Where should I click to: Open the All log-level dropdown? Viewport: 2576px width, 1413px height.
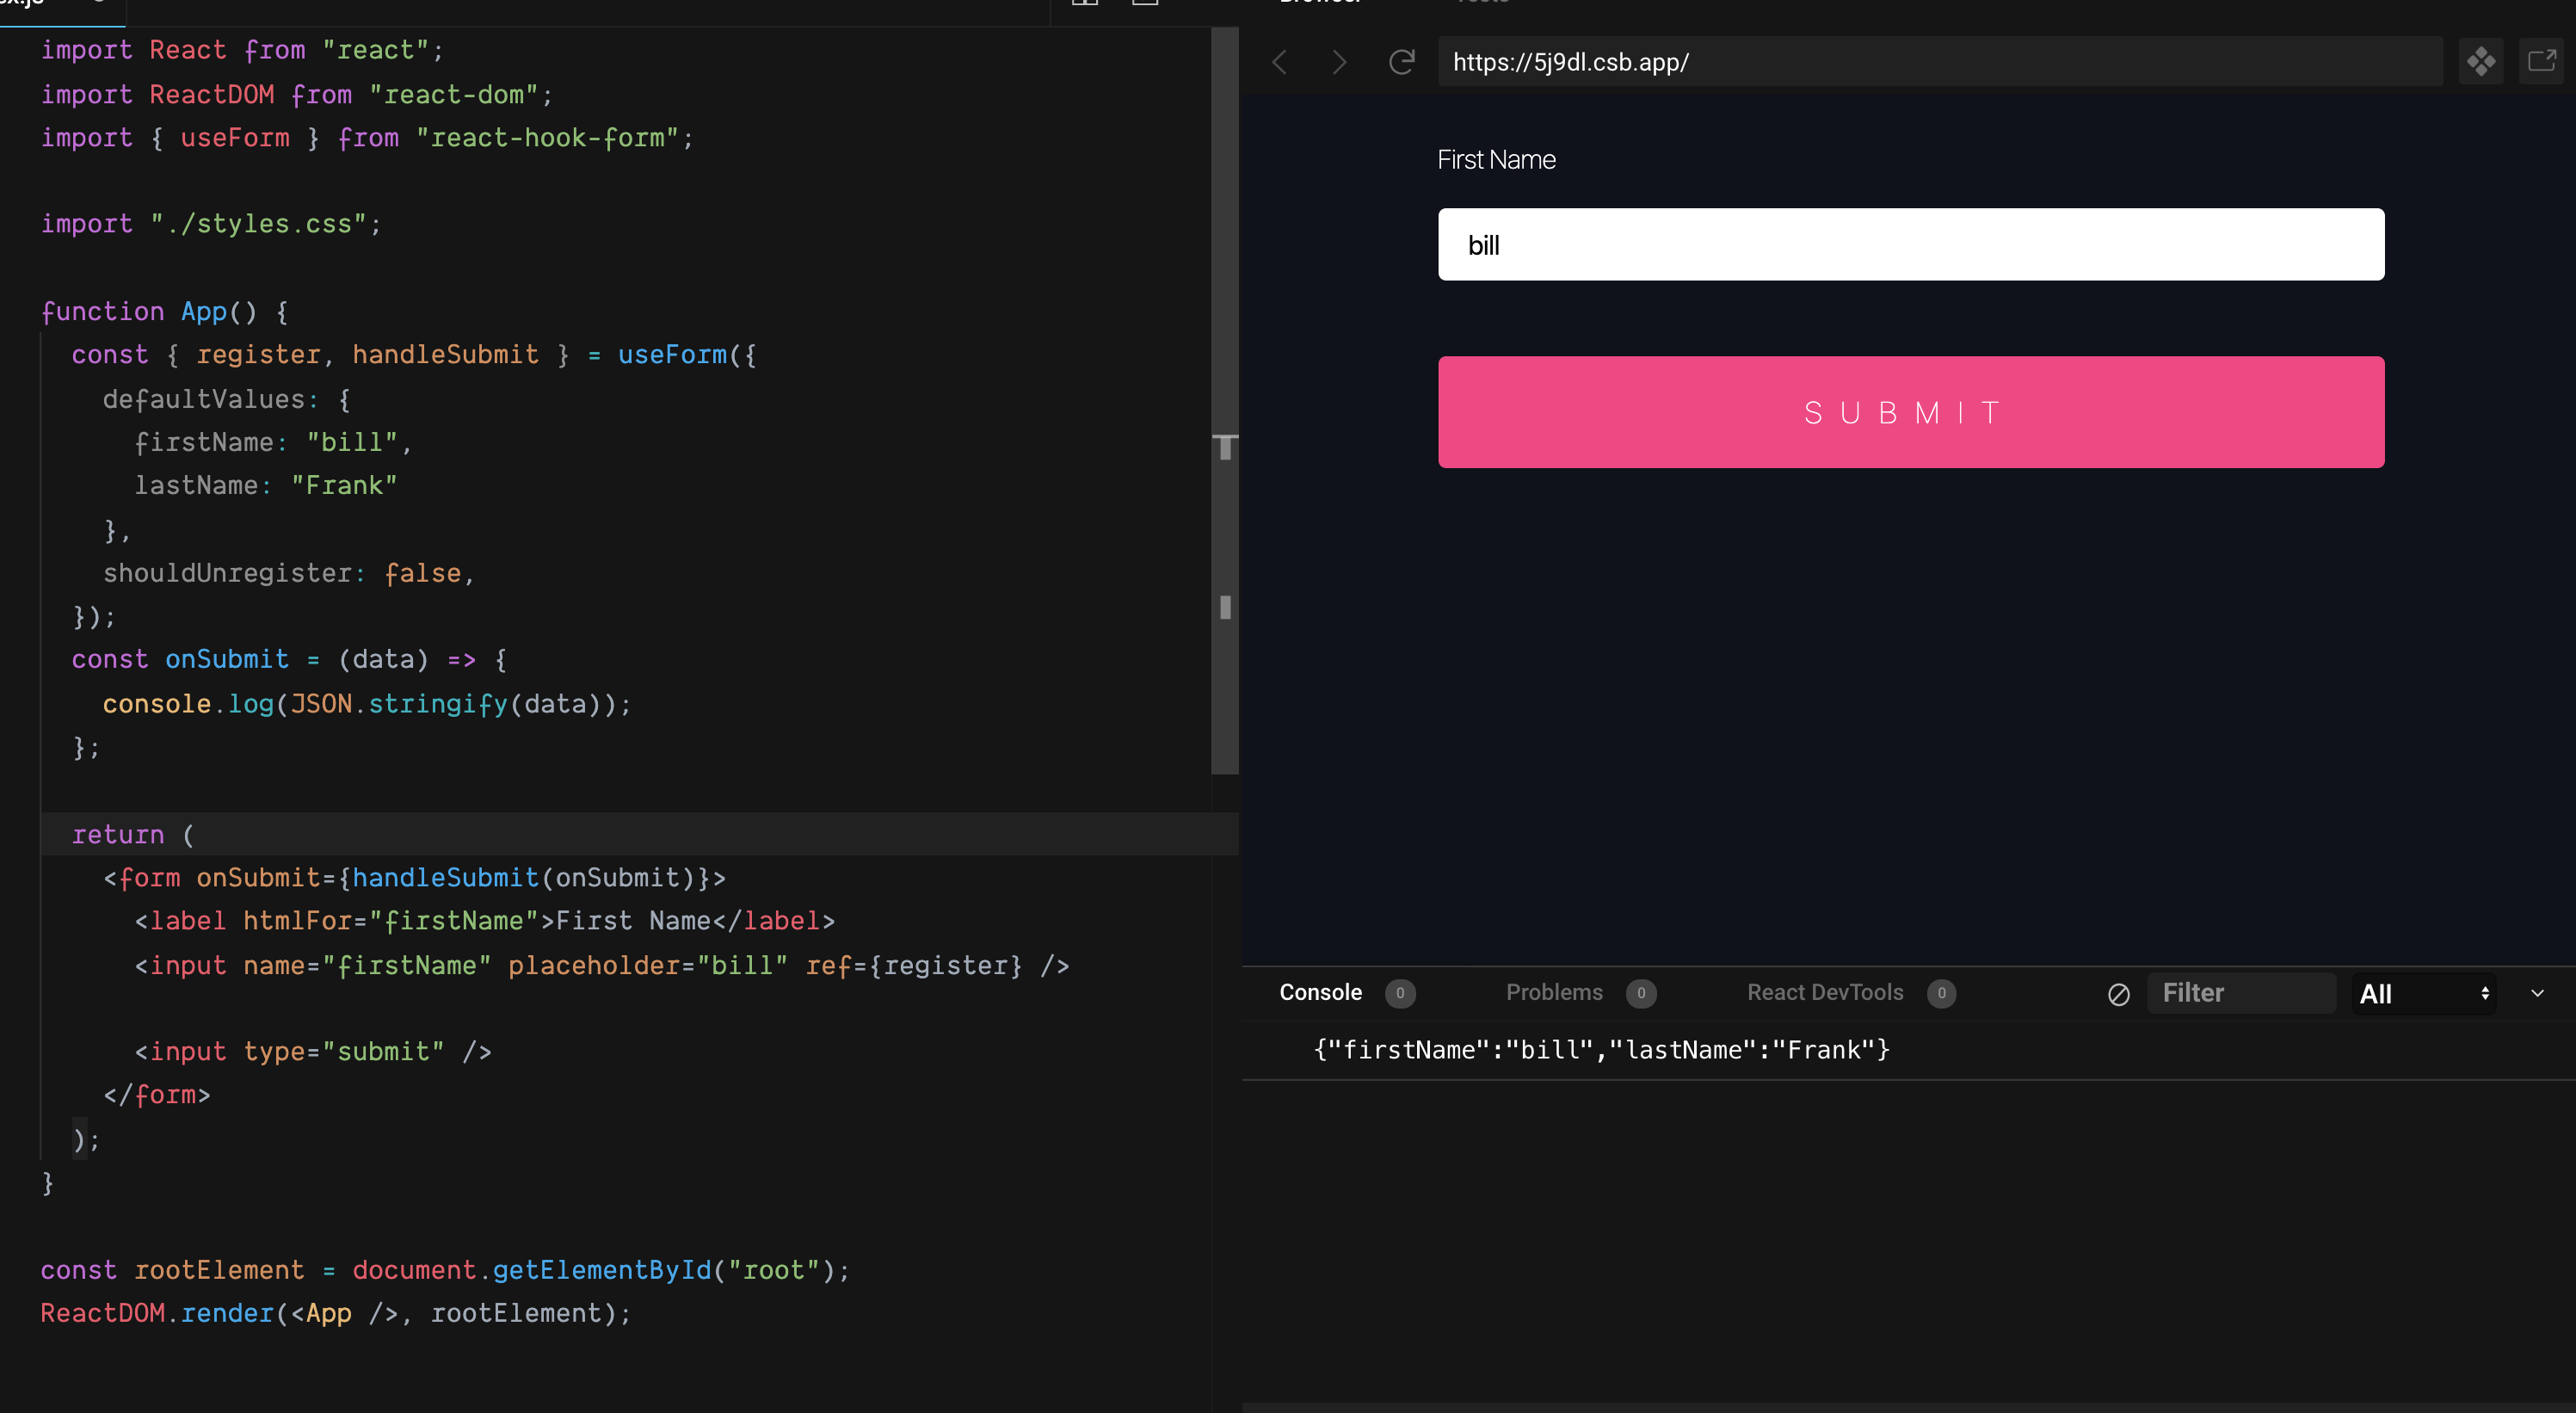tap(2423, 994)
